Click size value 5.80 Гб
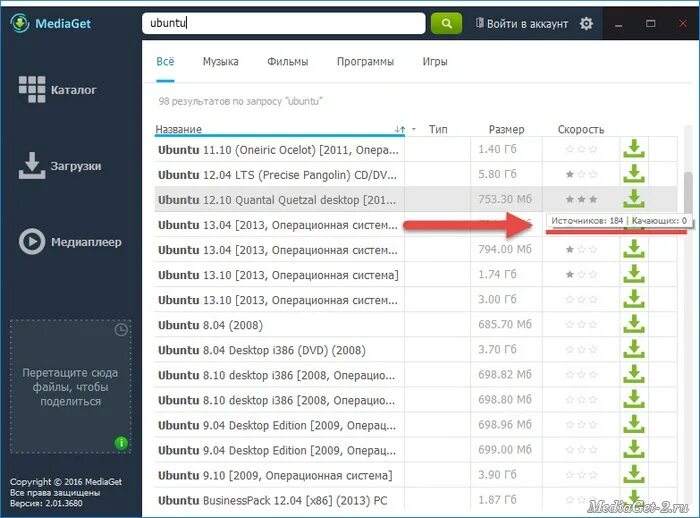The height and width of the screenshot is (518, 700). [x=497, y=174]
